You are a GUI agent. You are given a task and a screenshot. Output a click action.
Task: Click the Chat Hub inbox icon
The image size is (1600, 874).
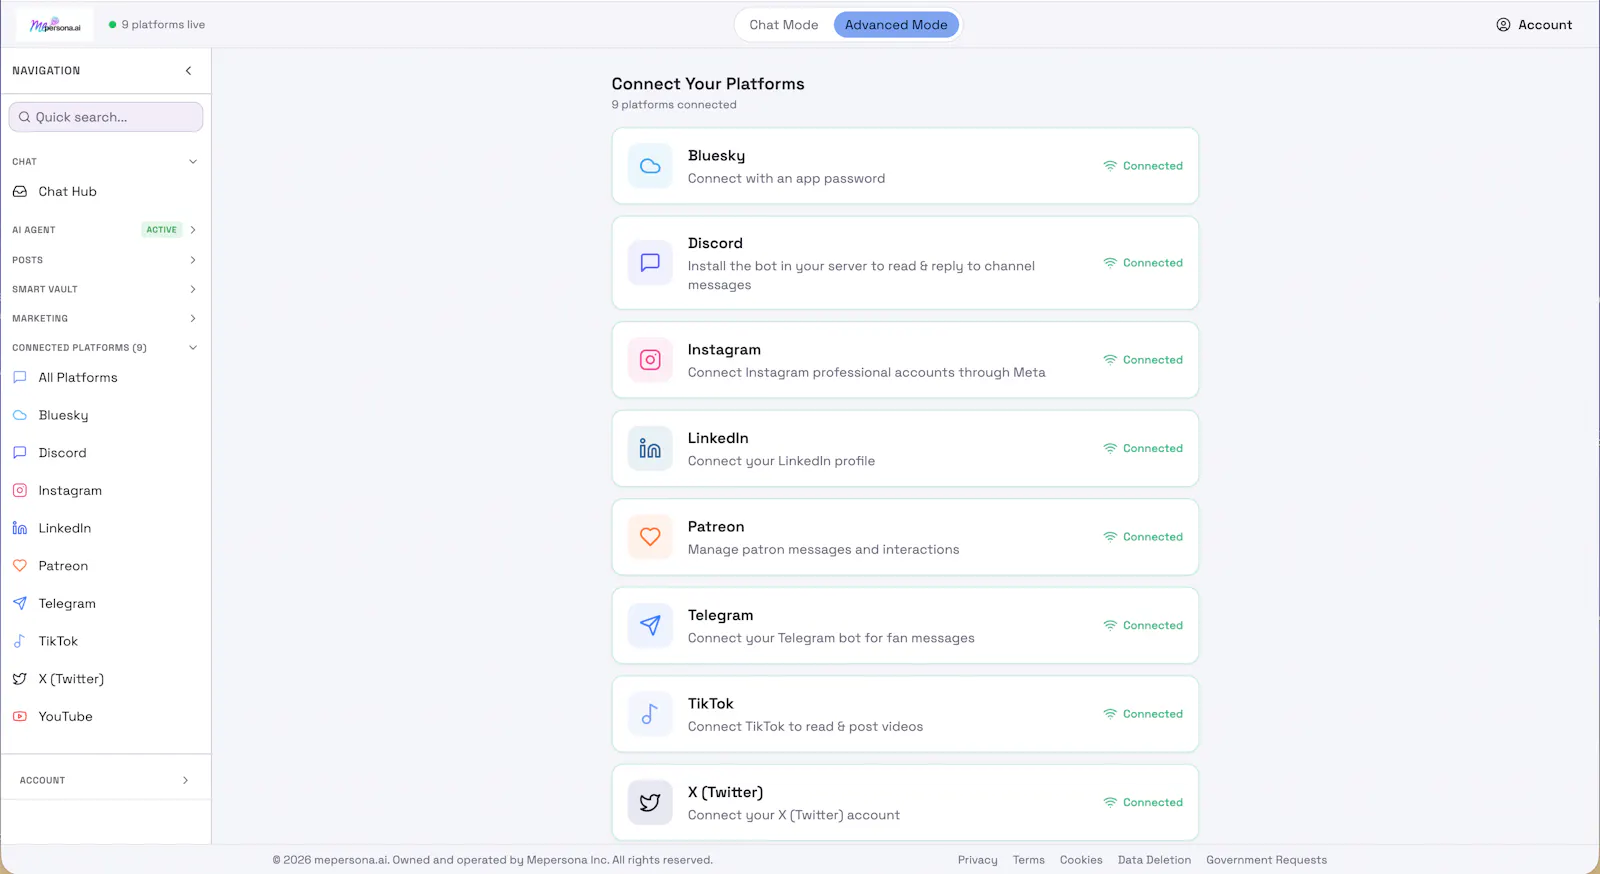pos(20,192)
